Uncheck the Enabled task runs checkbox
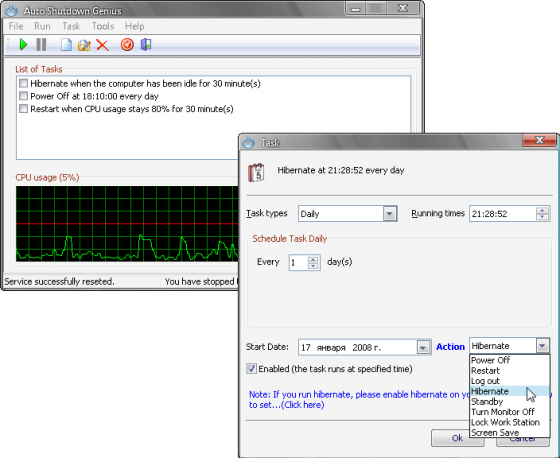 point(251,369)
